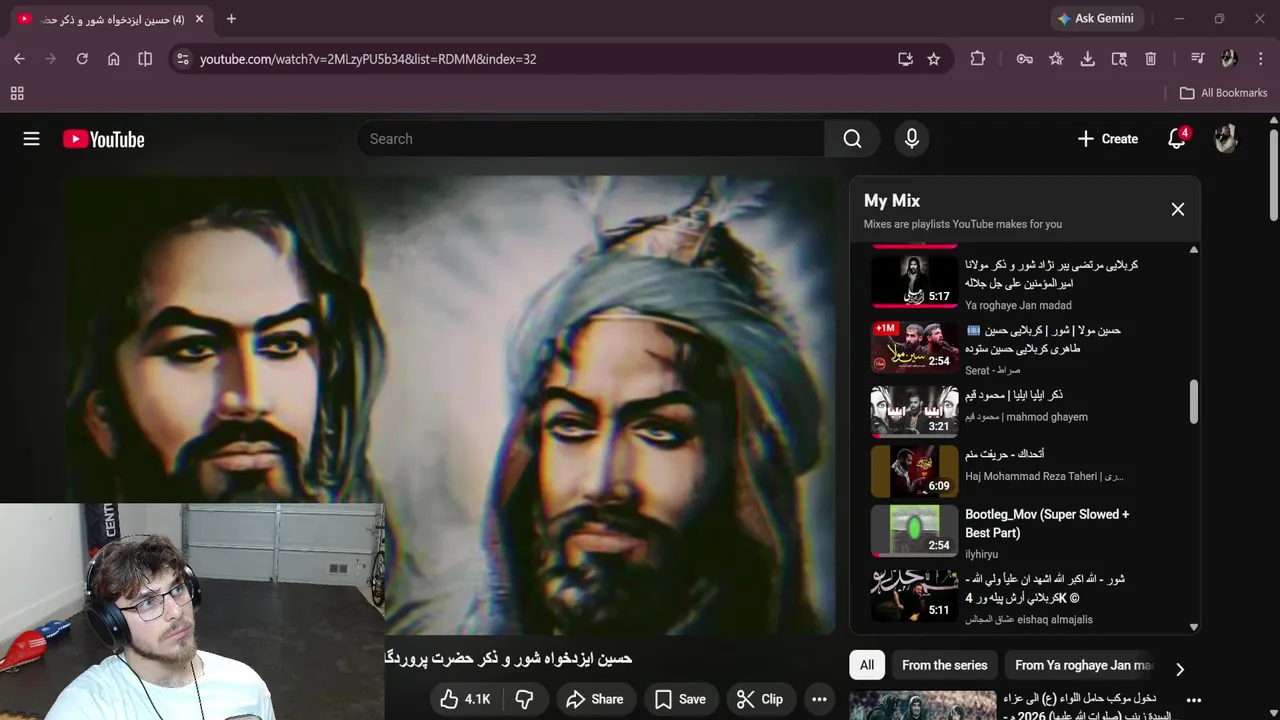Open more actions ellipsis under video

819,699
